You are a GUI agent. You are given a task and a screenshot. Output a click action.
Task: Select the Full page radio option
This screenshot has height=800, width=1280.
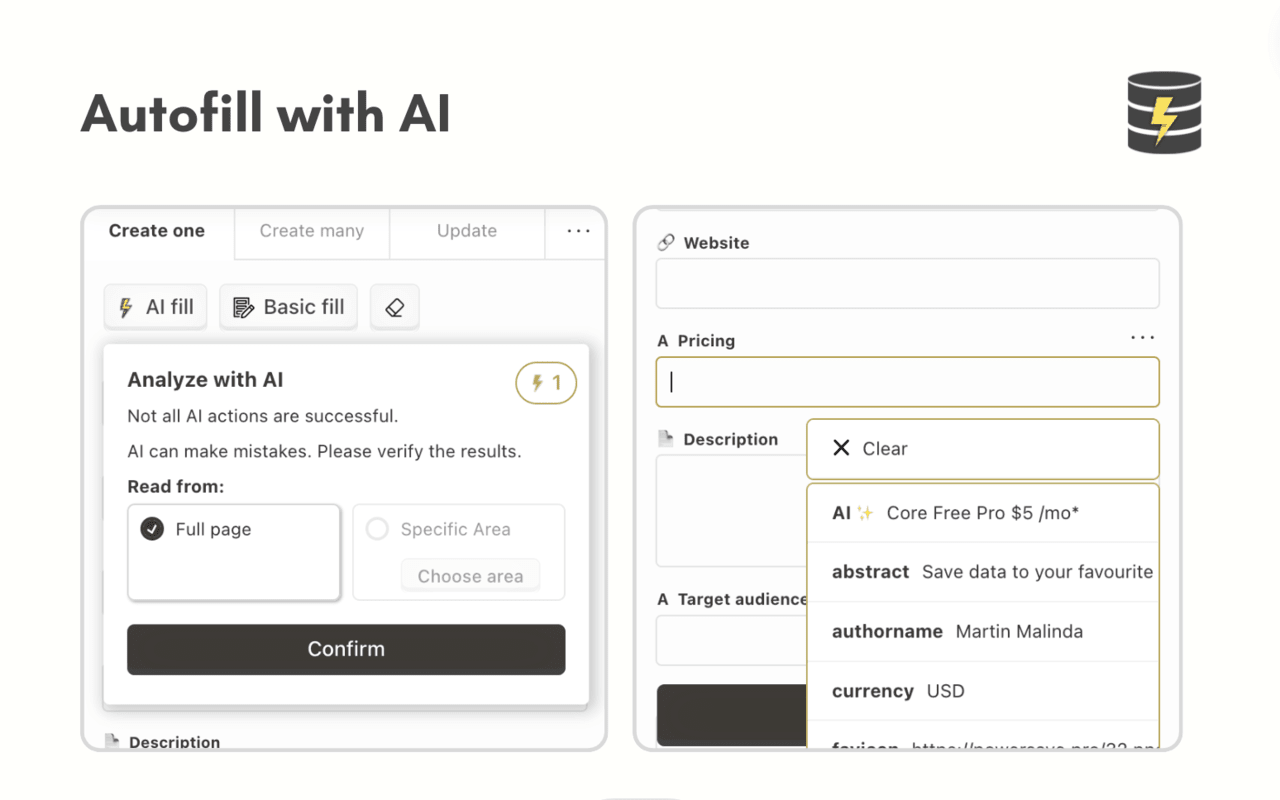pyautogui.click(x=152, y=529)
